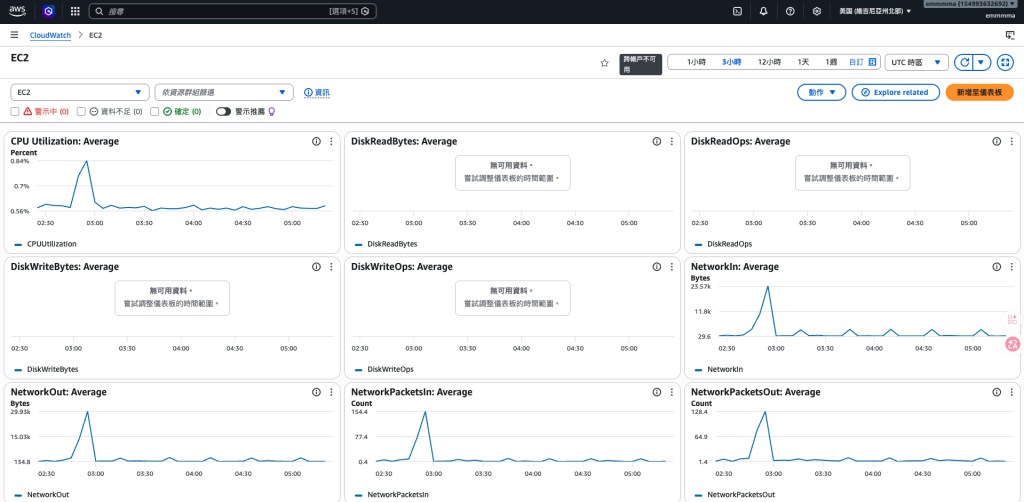
Task: Toggle NetworkIn legend series
Action: pos(719,369)
